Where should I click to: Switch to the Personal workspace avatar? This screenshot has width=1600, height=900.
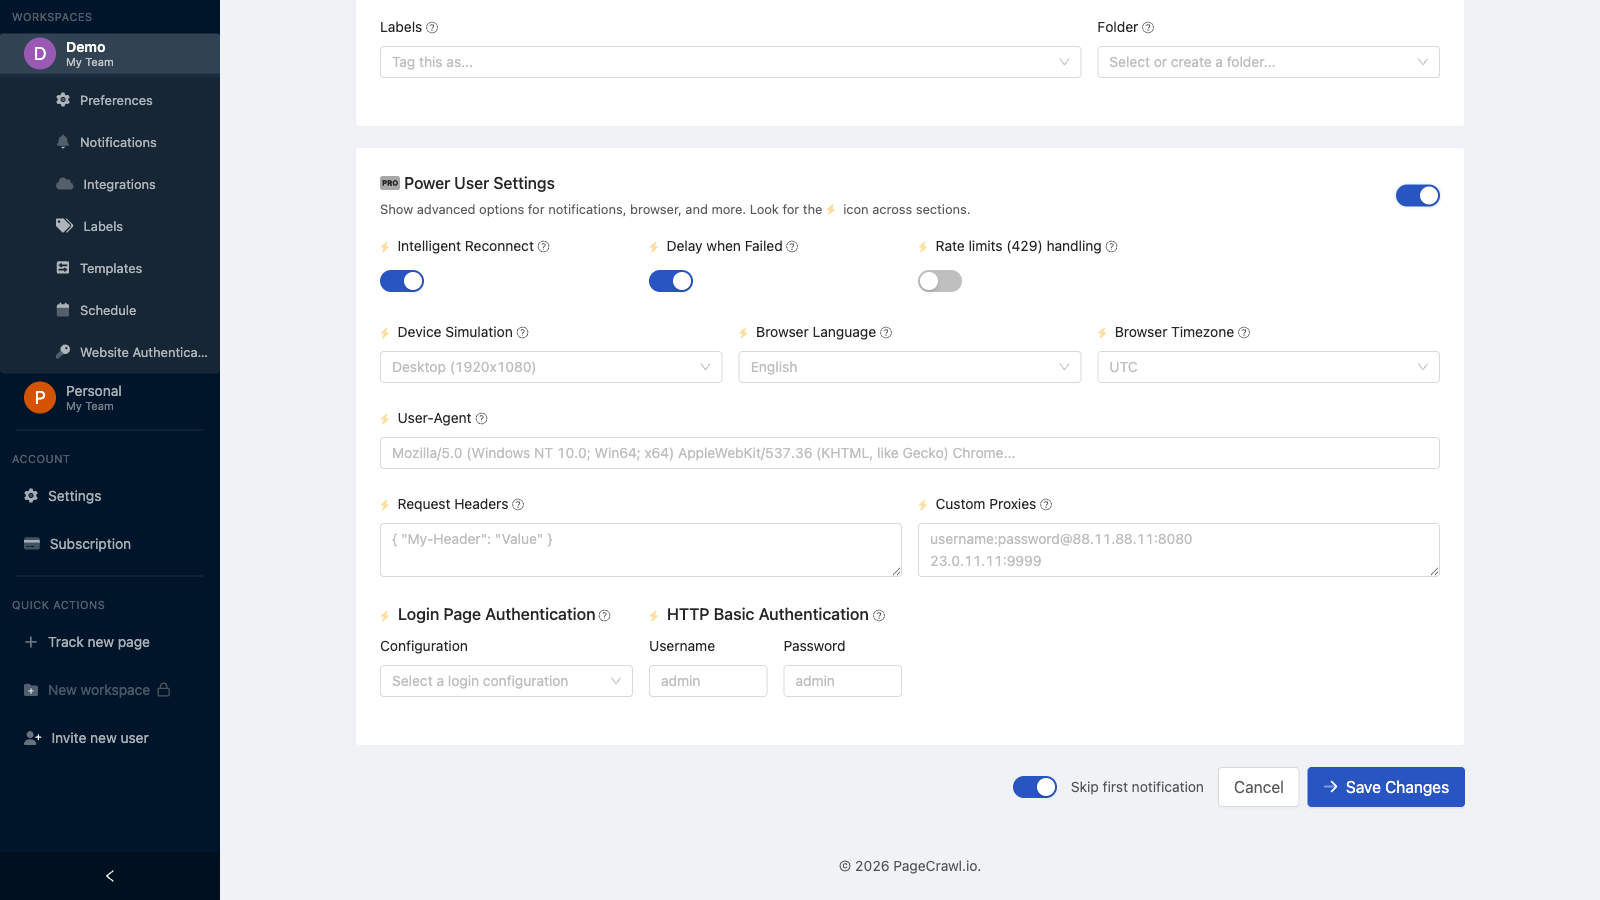point(39,397)
